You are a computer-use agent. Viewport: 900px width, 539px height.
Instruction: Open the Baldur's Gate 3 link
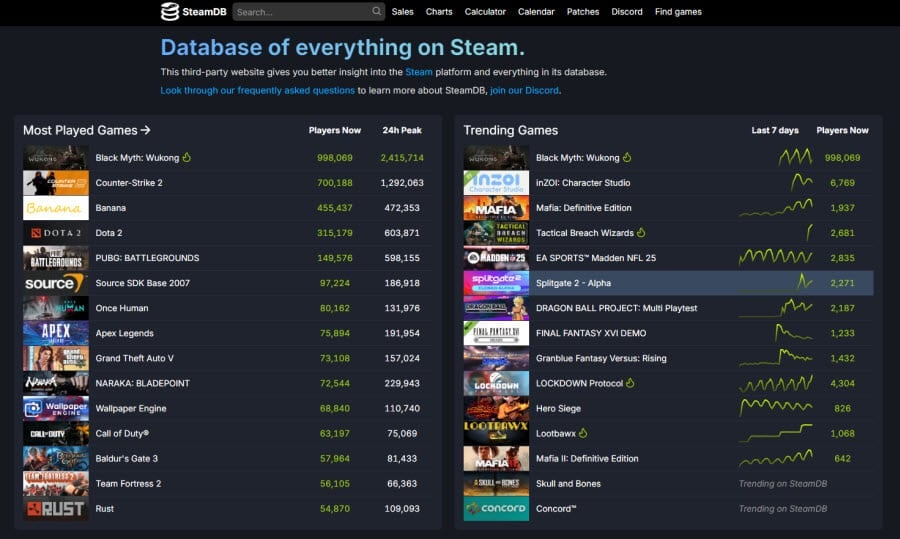point(126,458)
